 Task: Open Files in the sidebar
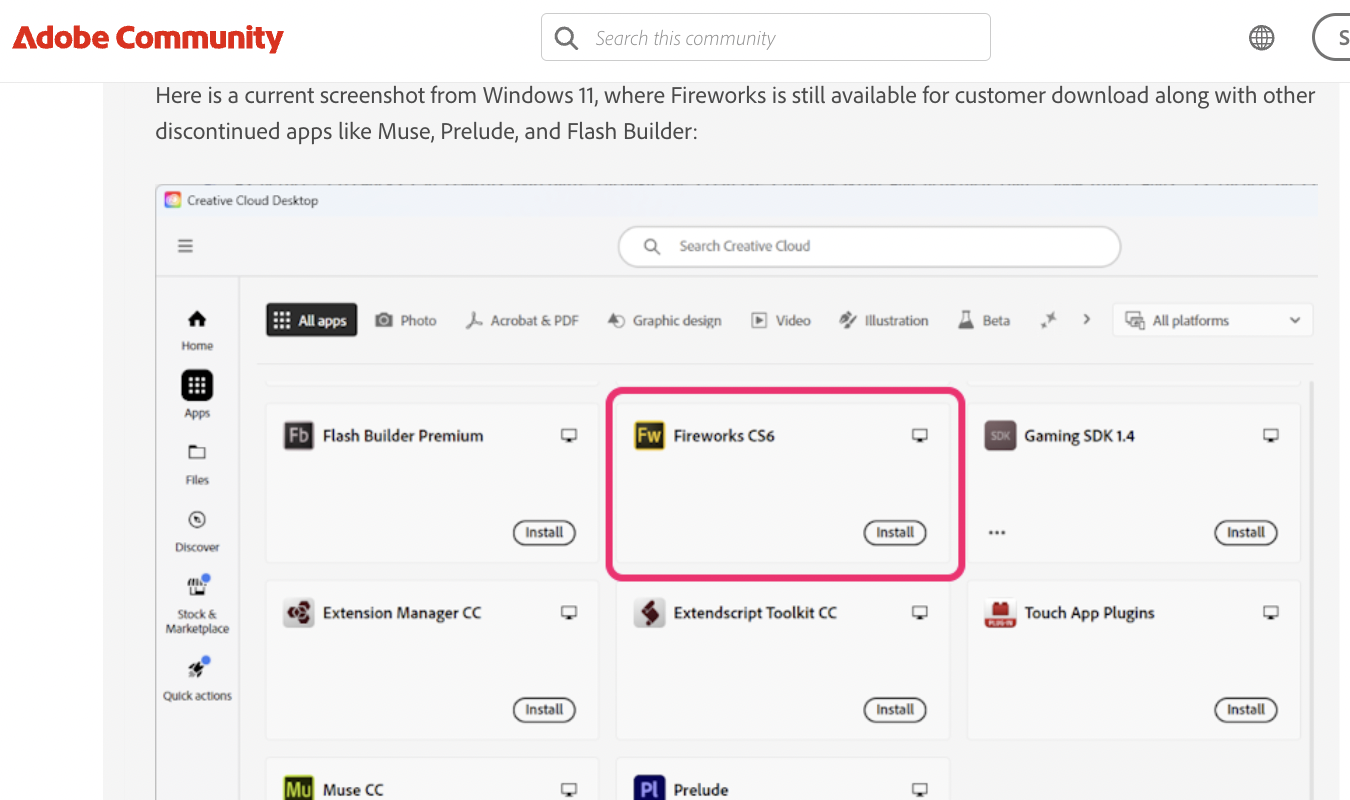[x=197, y=464]
